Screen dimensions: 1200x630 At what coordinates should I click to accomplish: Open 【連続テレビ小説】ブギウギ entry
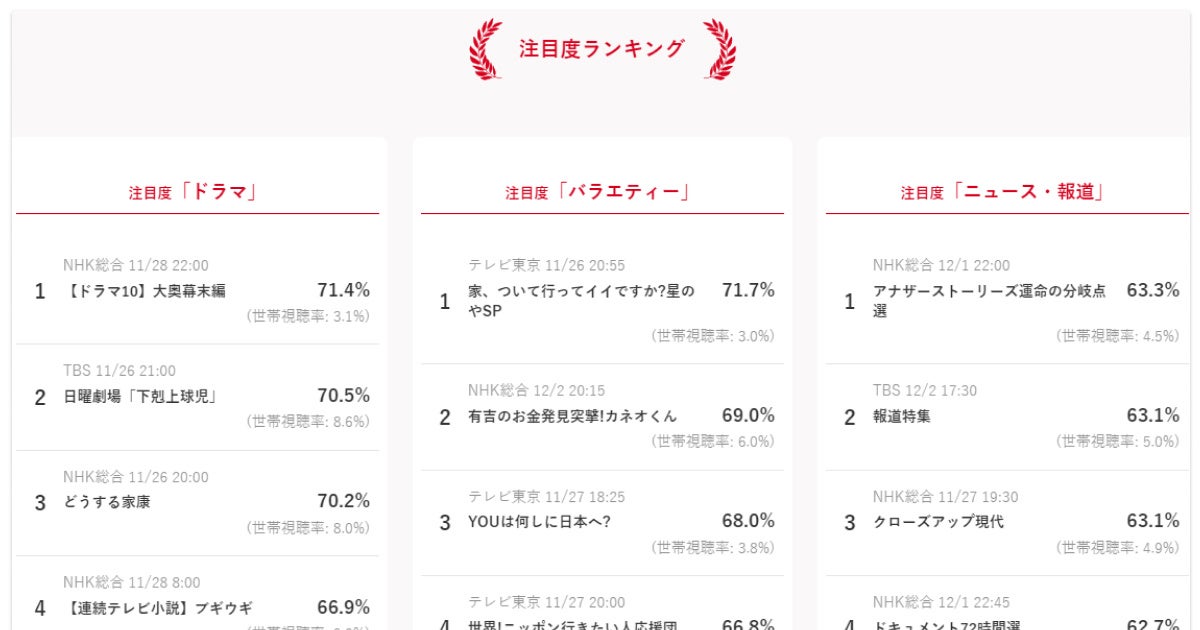pos(158,608)
